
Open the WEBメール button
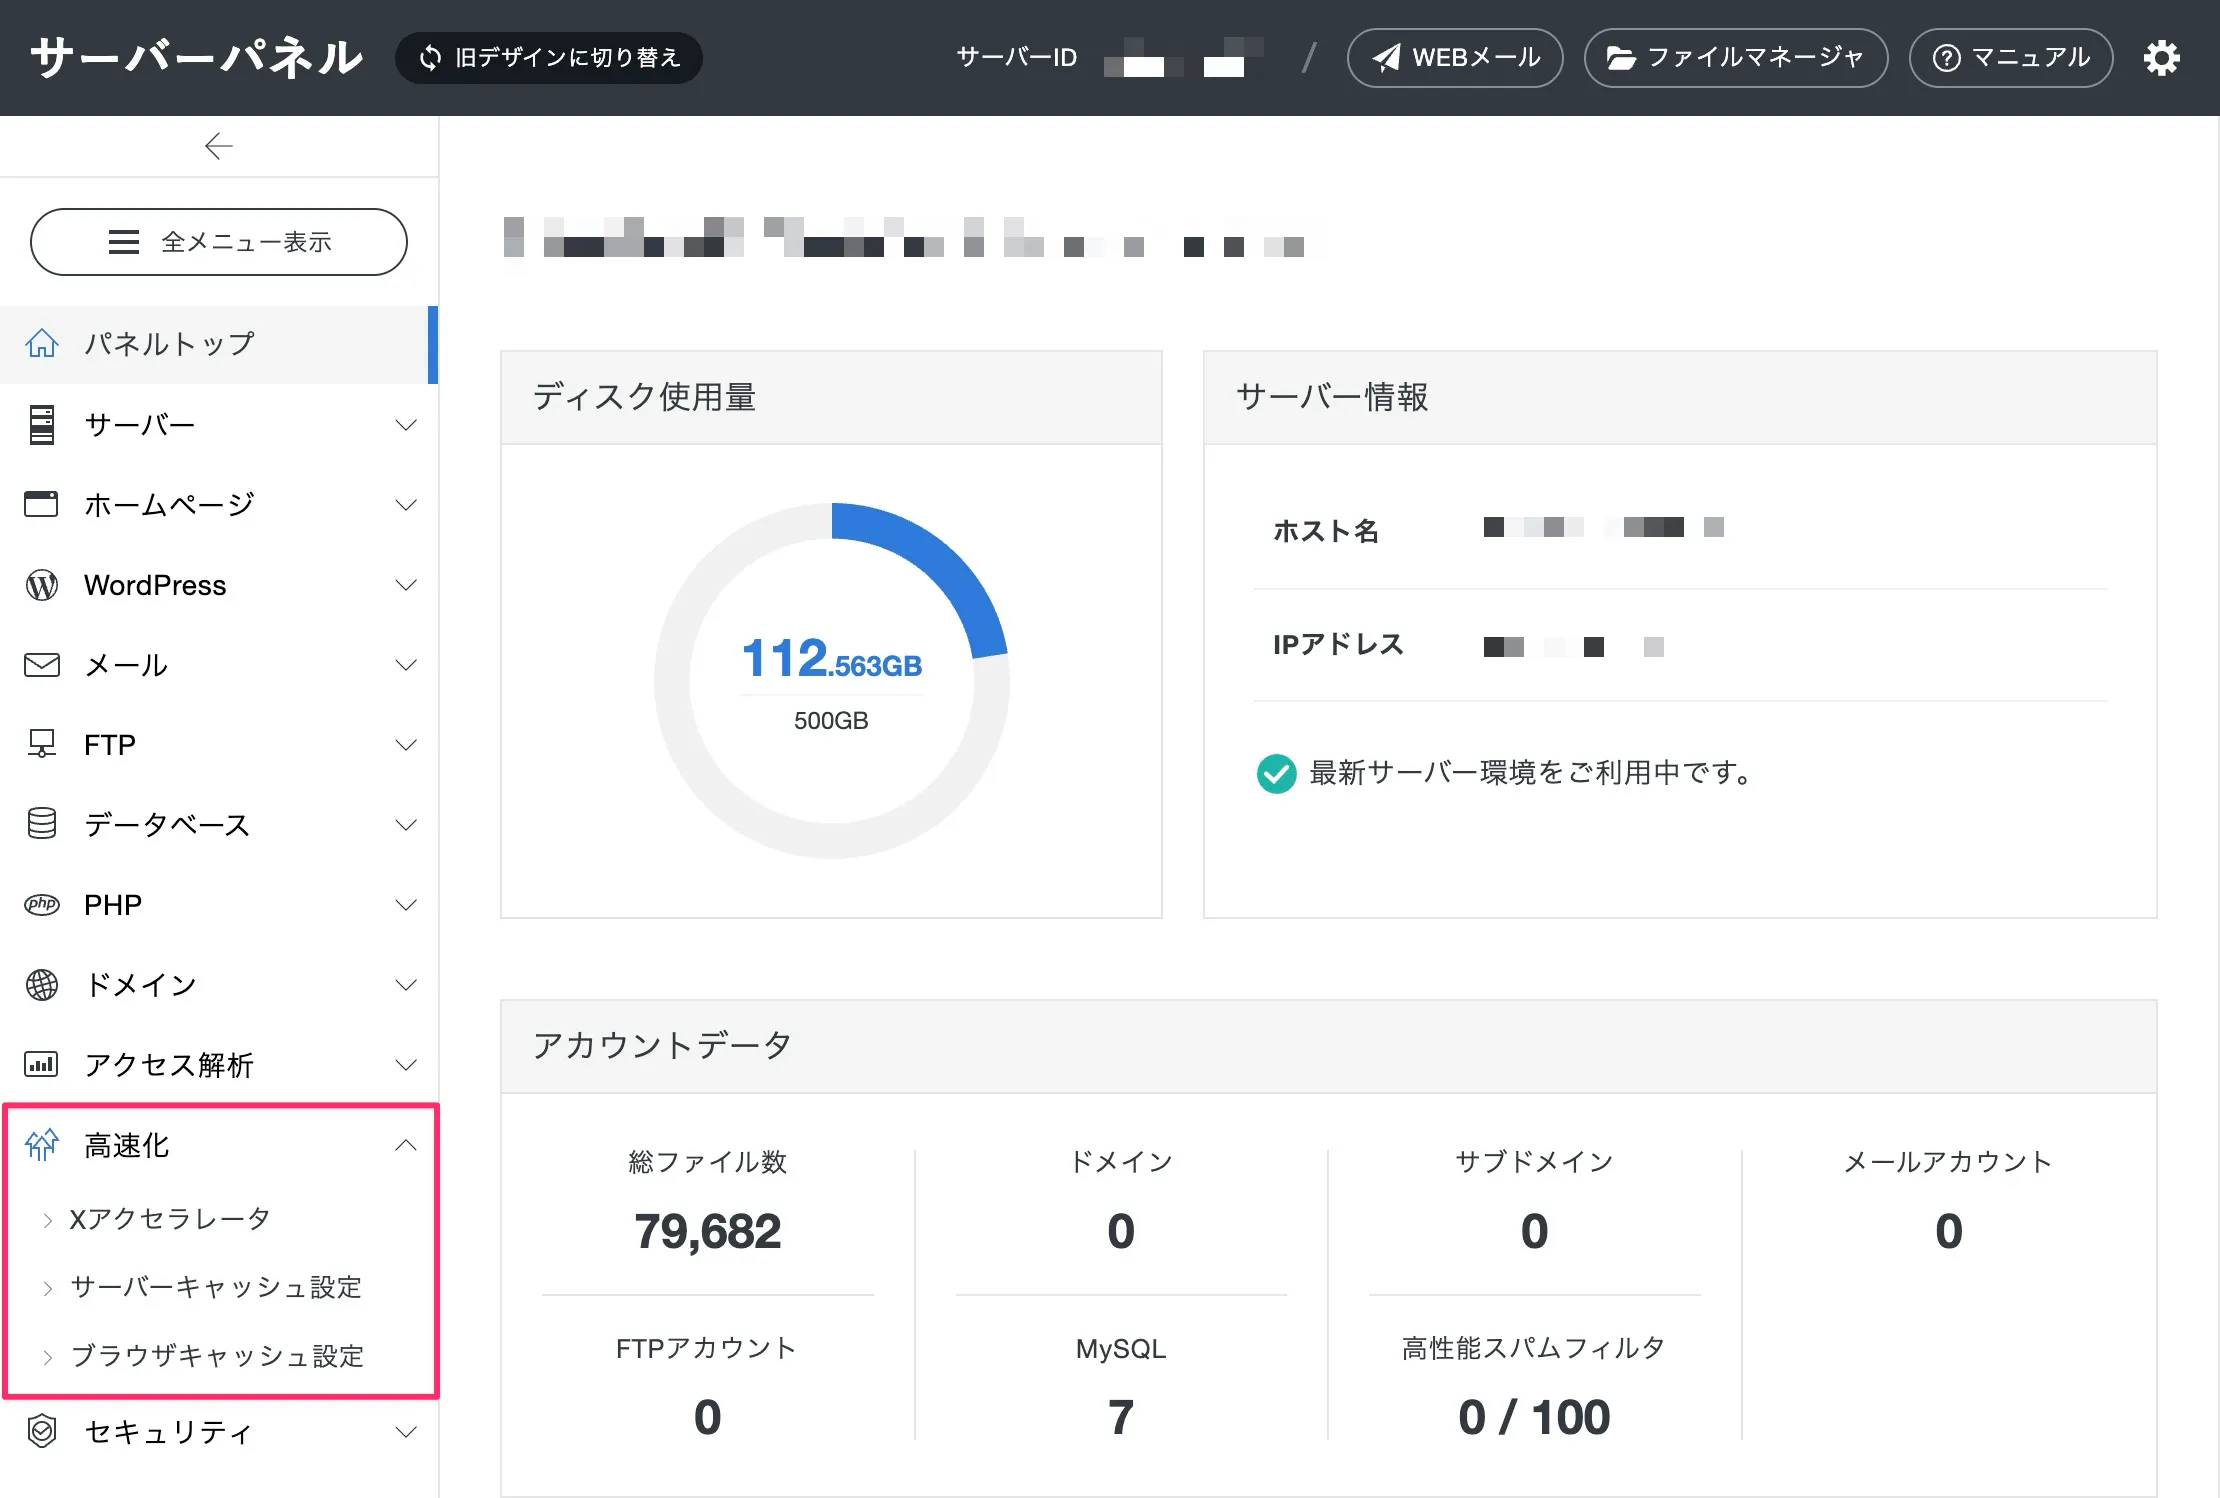[1455, 58]
